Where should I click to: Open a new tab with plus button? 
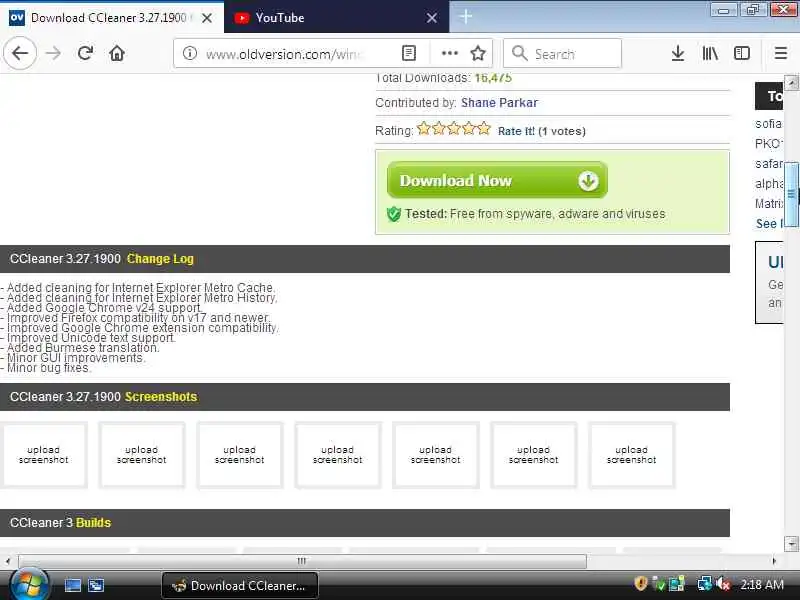pos(465,17)
